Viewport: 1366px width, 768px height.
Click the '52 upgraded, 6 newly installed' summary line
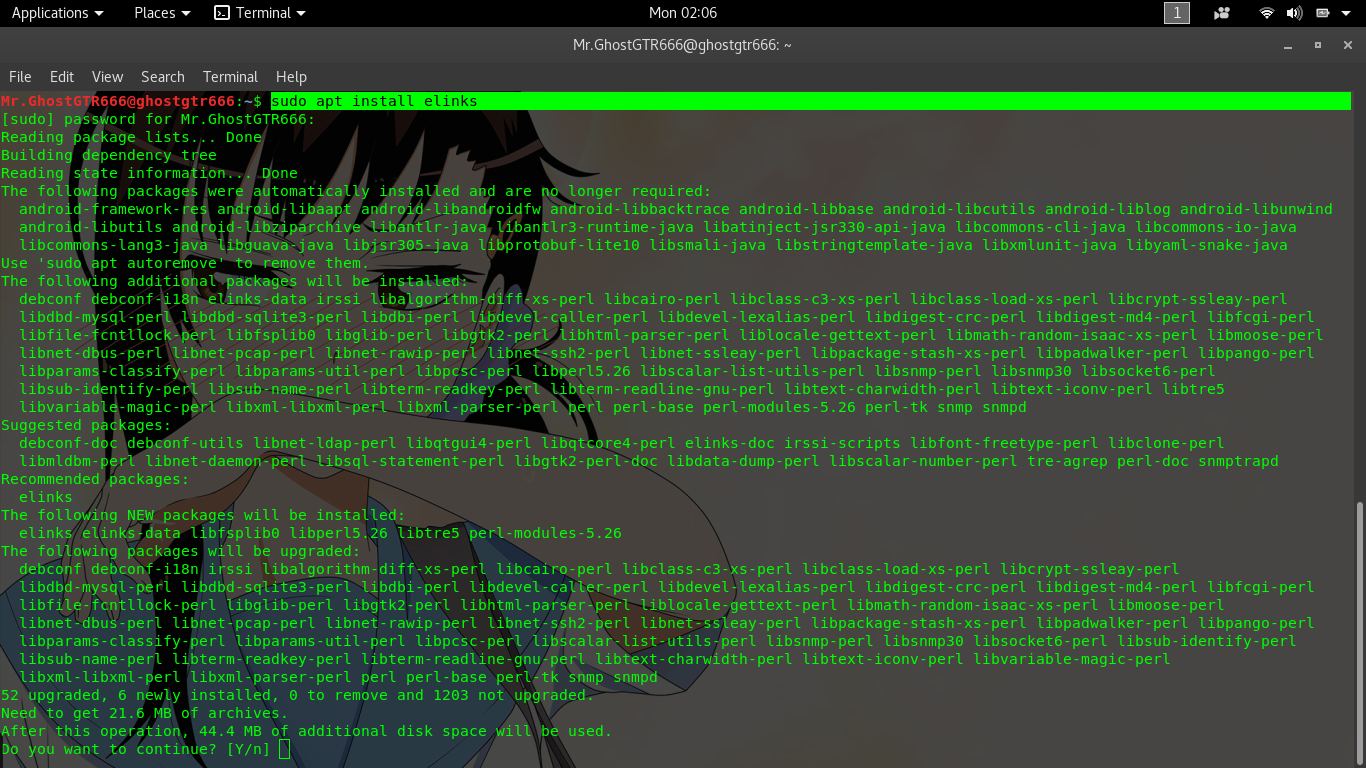point(297,695)
